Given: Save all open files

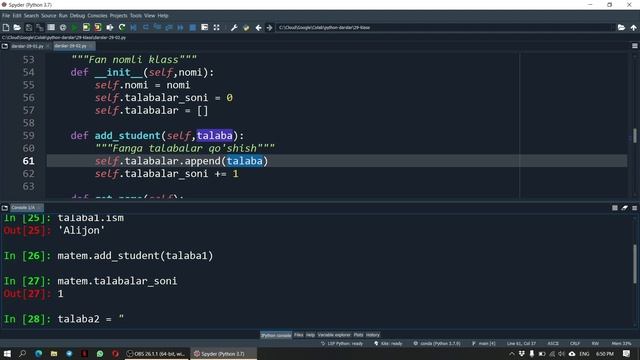Looking at the screenshot, I should (x=40, y=27).
